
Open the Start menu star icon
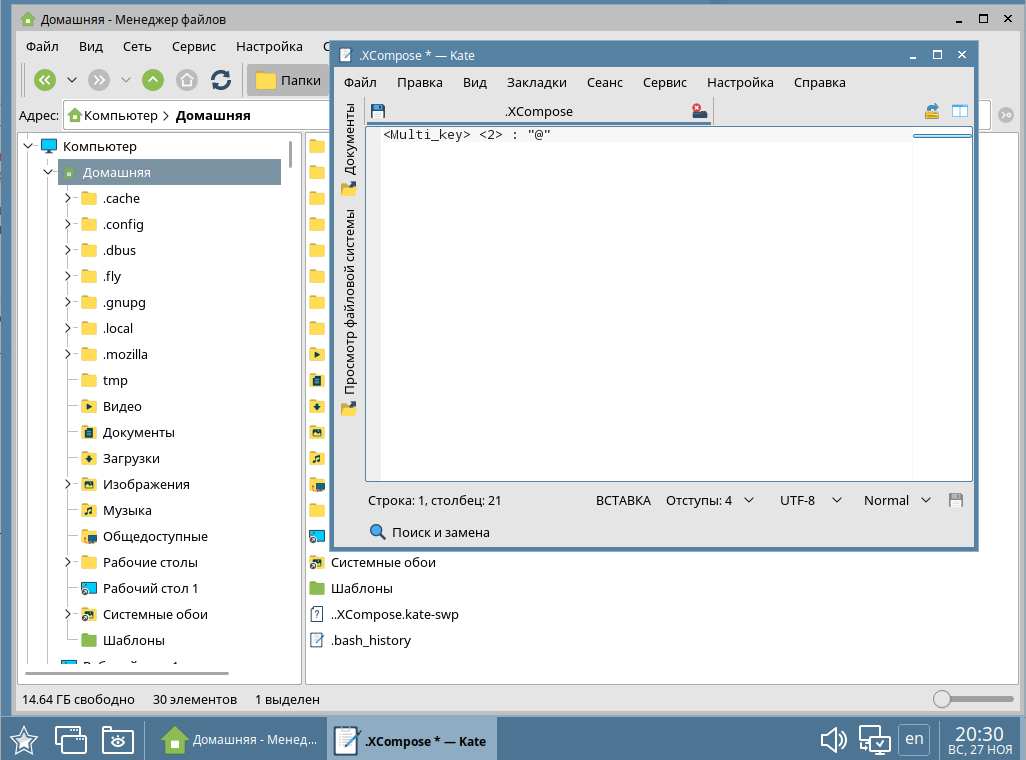pos(23,740)
